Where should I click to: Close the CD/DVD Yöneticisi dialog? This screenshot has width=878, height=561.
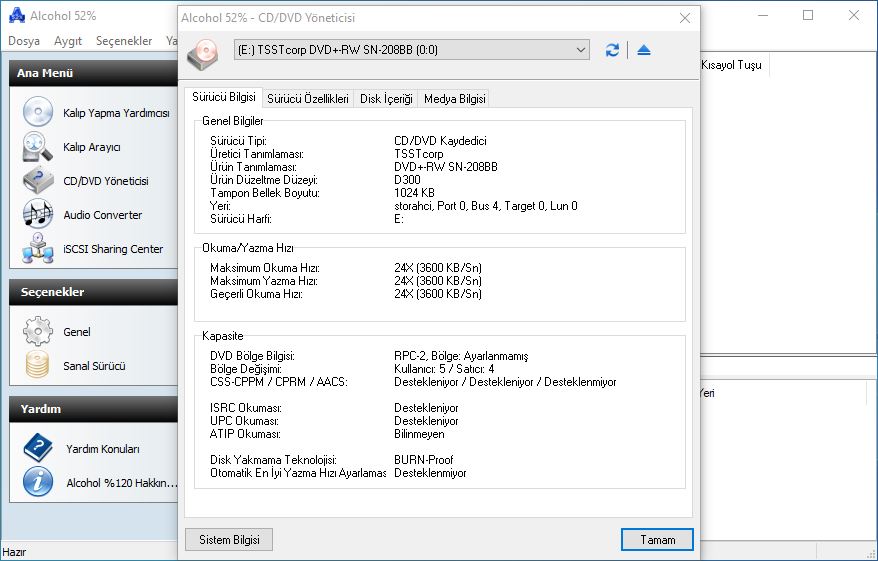685,18
